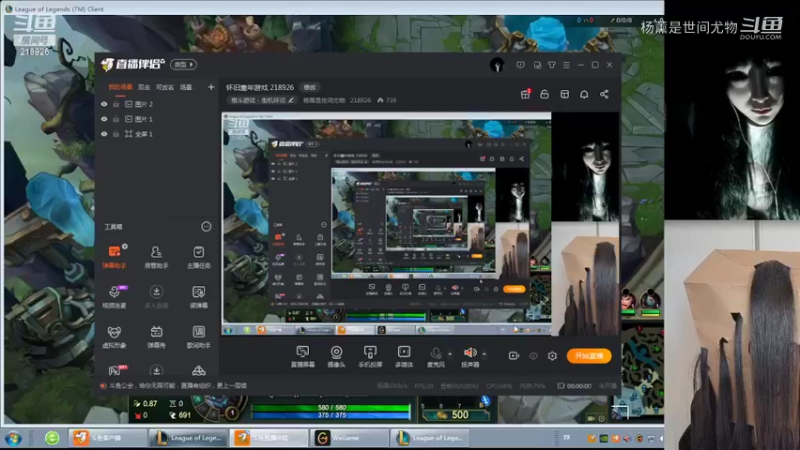The image size is (800, 450).
Task: Hide the 全屏 1 source via eye icon
Action: pyautogui.click(x=104, y=134)
